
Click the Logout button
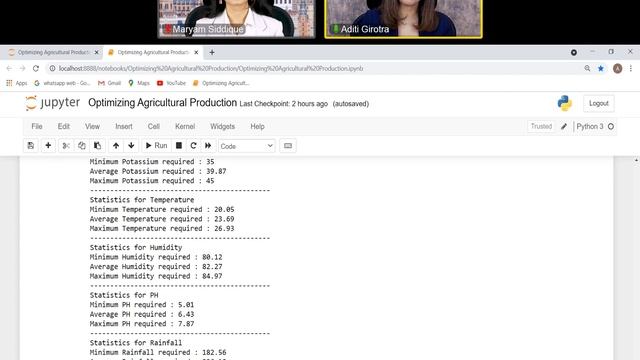[599, 104]
